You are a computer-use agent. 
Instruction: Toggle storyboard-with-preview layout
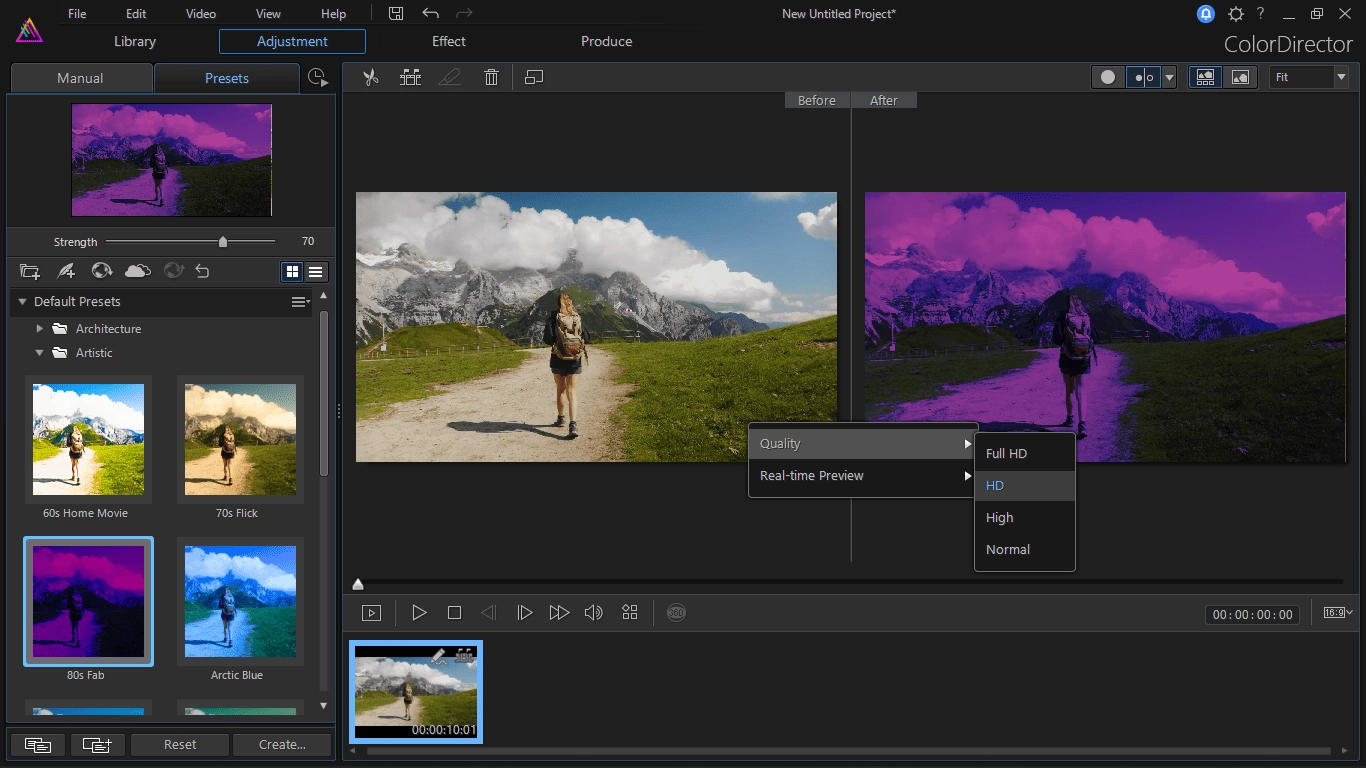click(x=1205, y=77)
